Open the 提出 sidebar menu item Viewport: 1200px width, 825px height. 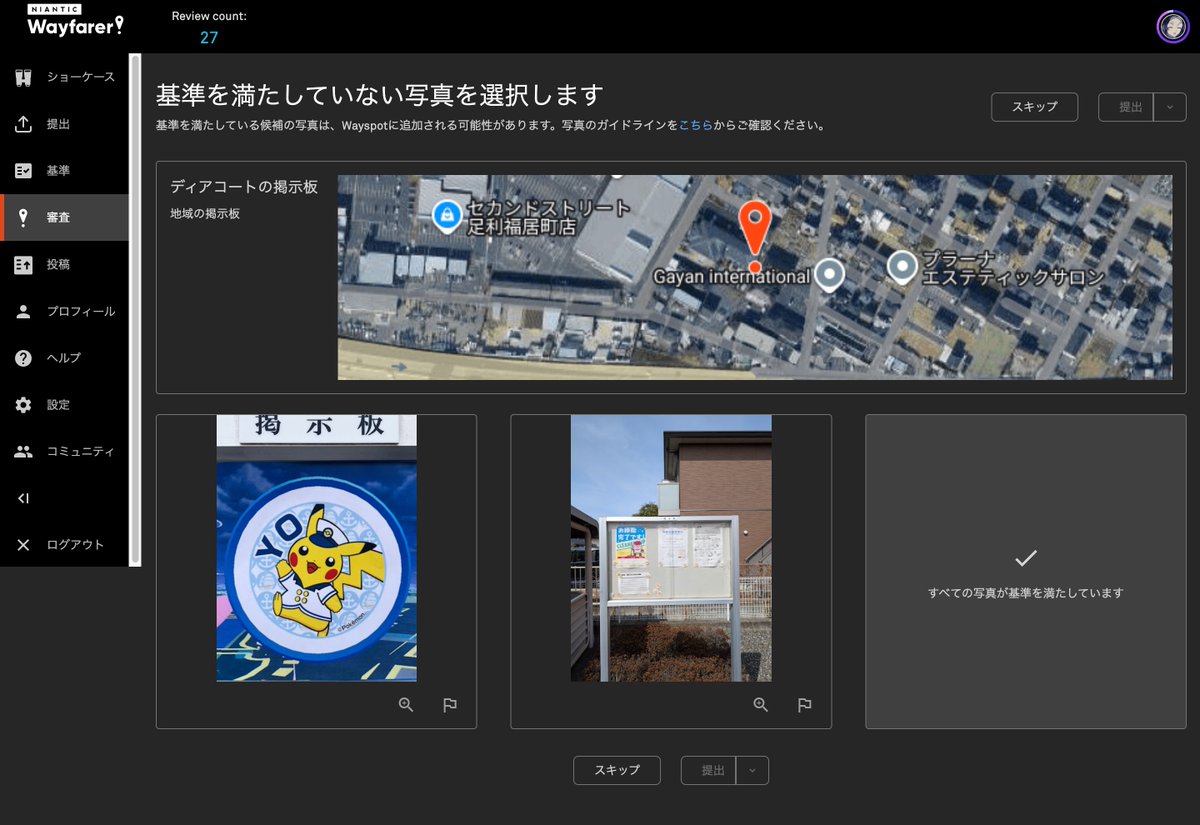click(64, 124)
